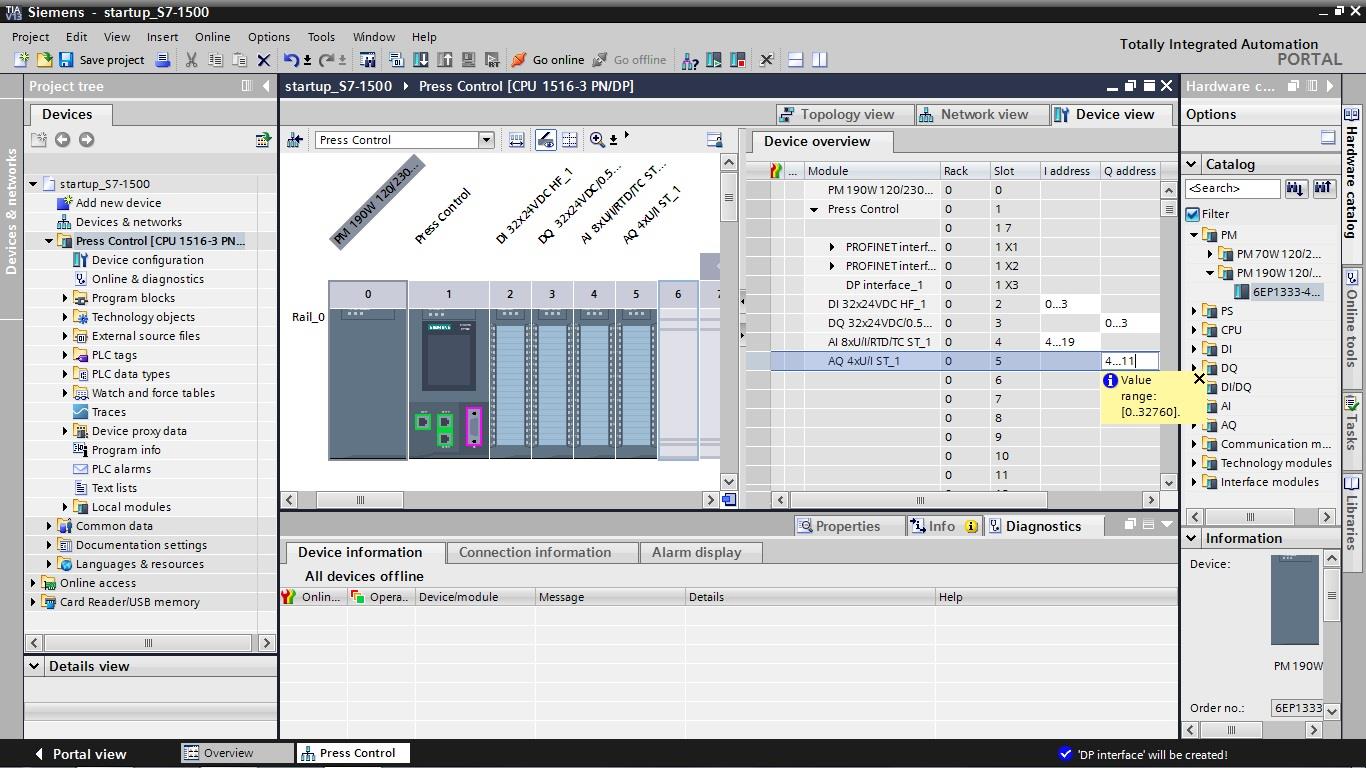Close the Value range tooltip
This screenshot has width=1366, height=768.
(x=1199, y=379)
